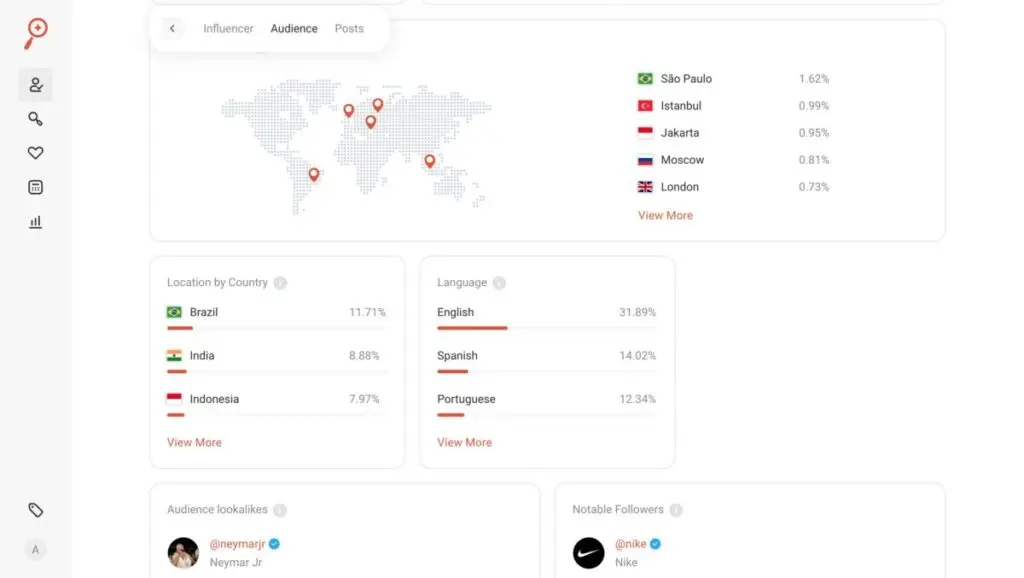Expand city list with View More
Screen dimensions: 1024x578
(665, 215)
